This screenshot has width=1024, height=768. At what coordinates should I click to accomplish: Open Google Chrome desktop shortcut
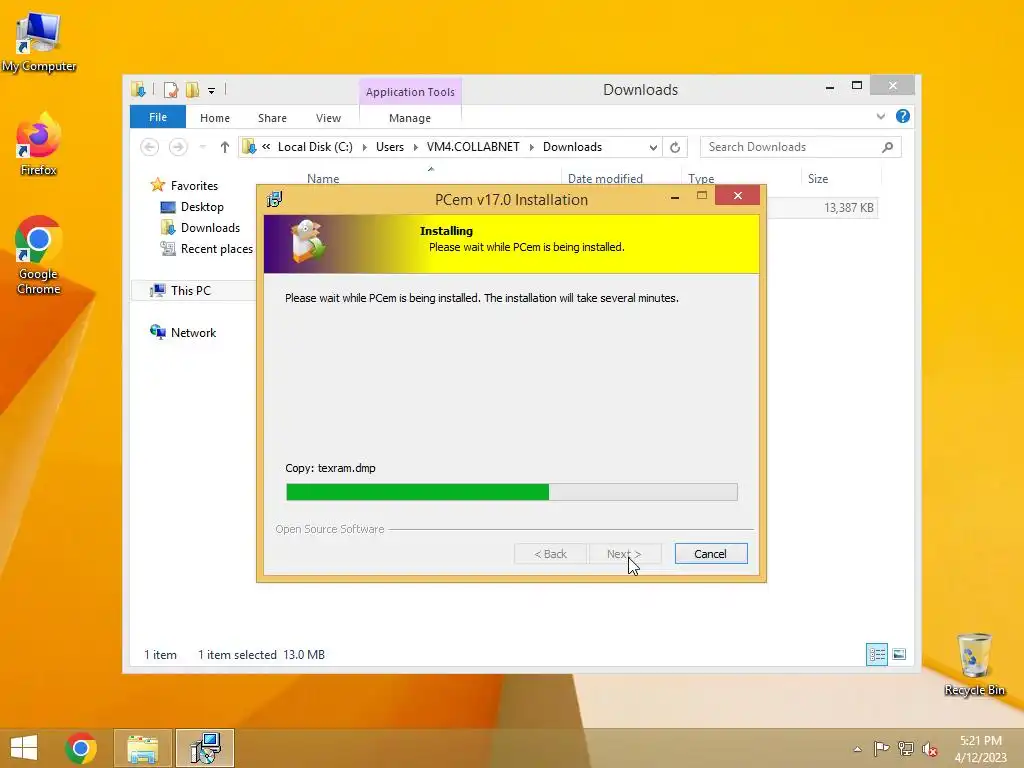(39, 255)
